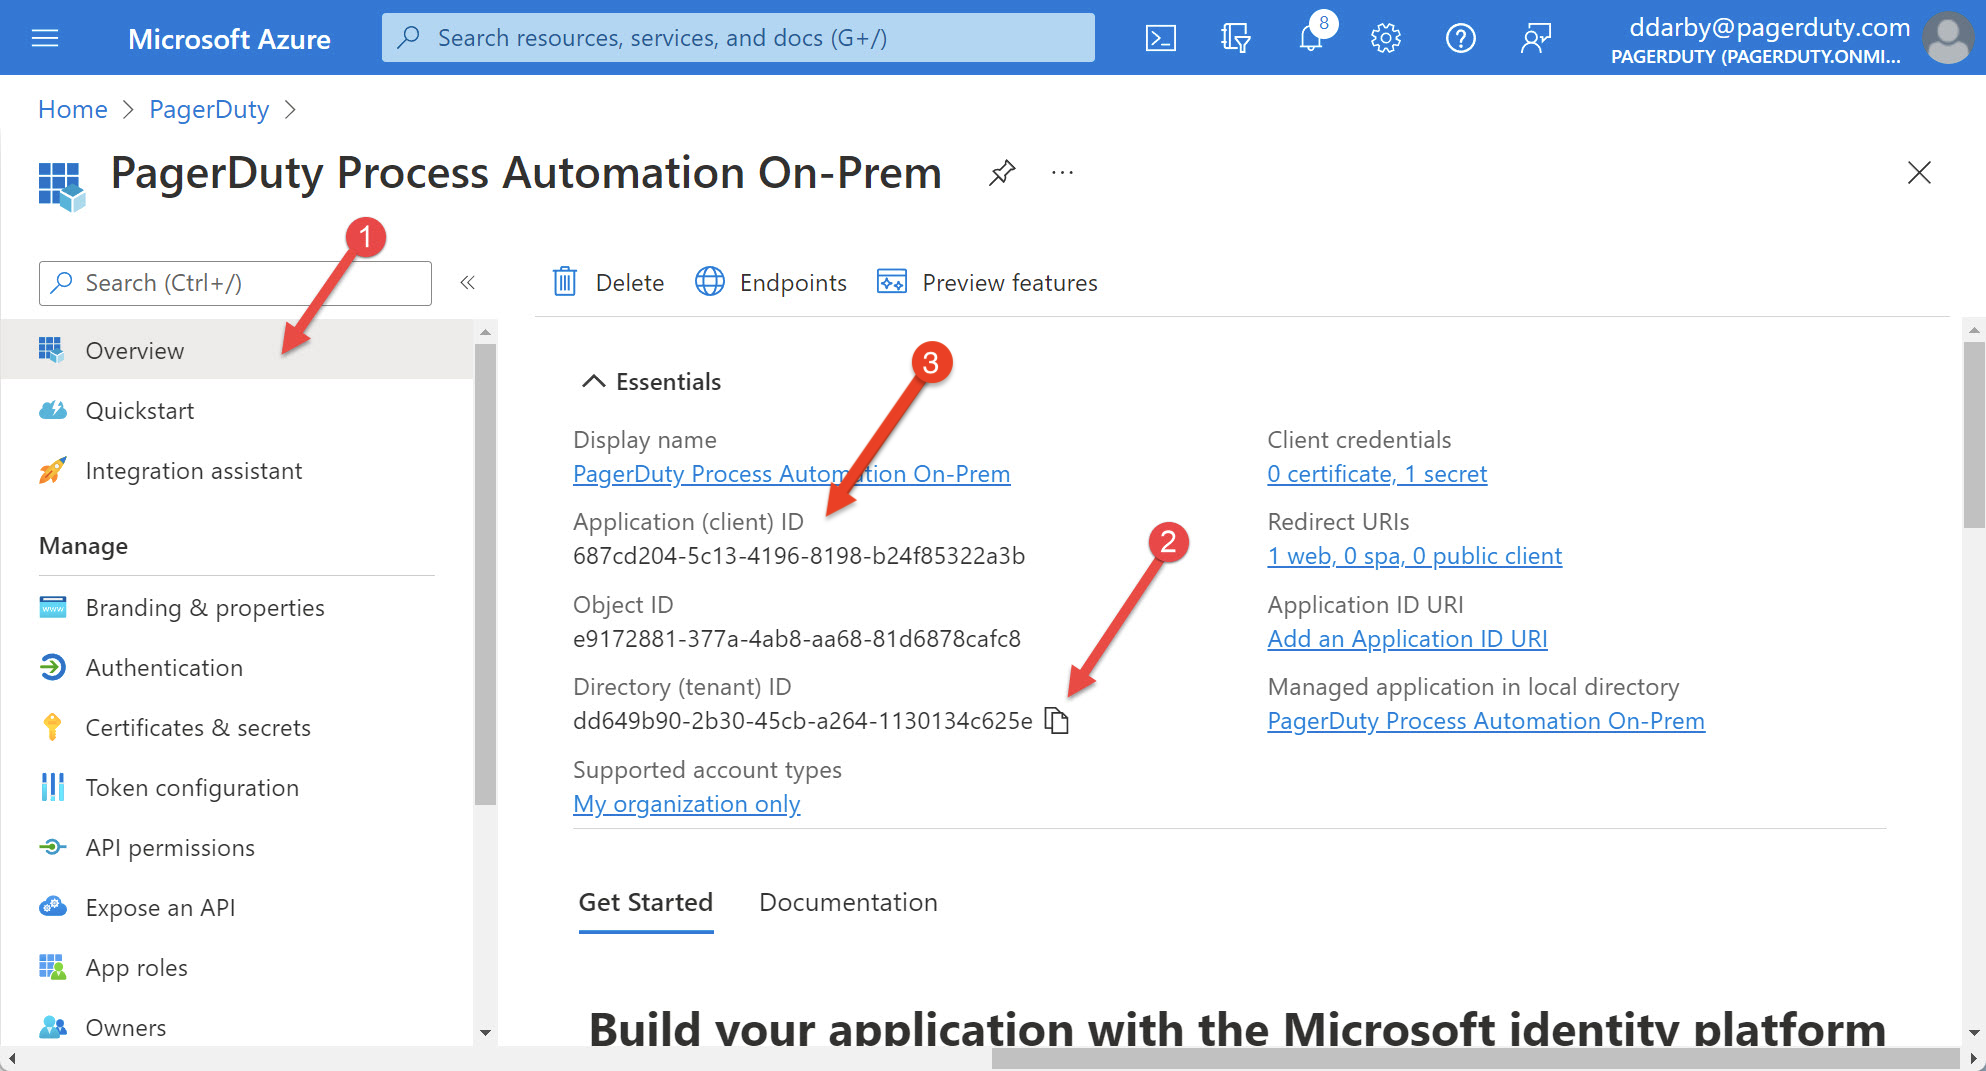Image resolution: width=1986 pixels, height=1071 pixels.
Task: Open the Feedback icon in top bar
Action: pos(1535,38)
